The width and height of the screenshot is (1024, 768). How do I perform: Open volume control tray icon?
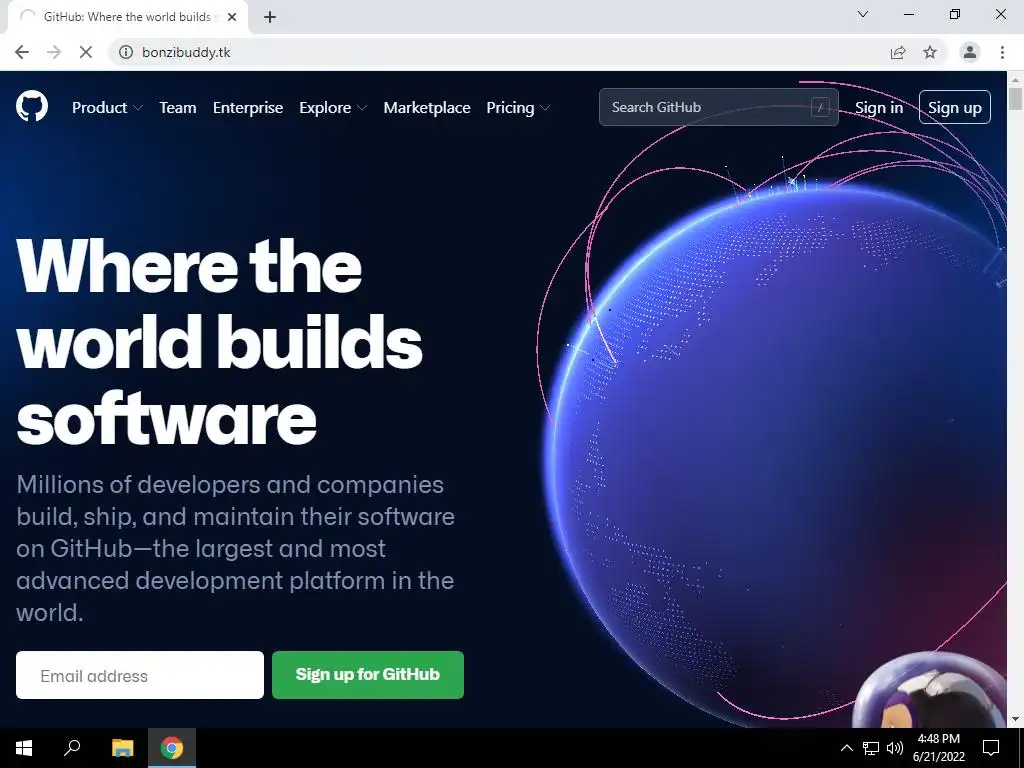tap(895, 748)
